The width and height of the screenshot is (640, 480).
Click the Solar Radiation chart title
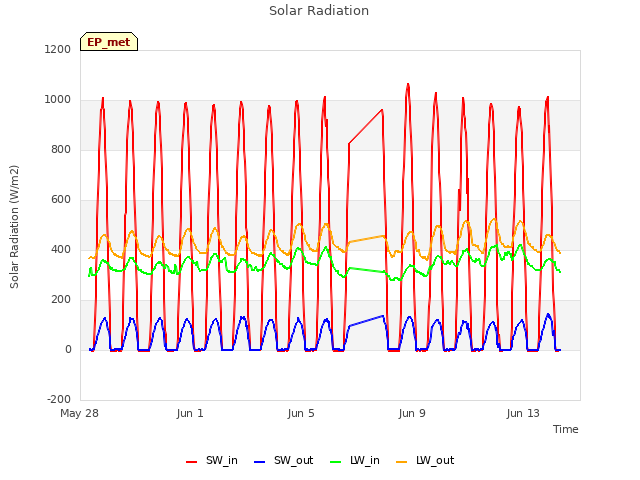319,11
